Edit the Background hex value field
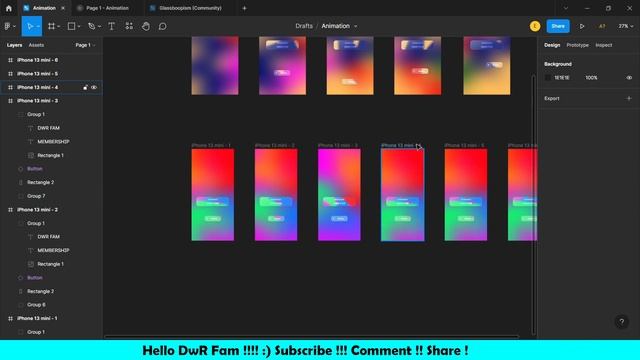Image resolution: width=640 pixels, height=360 pixels. (562, 78)
